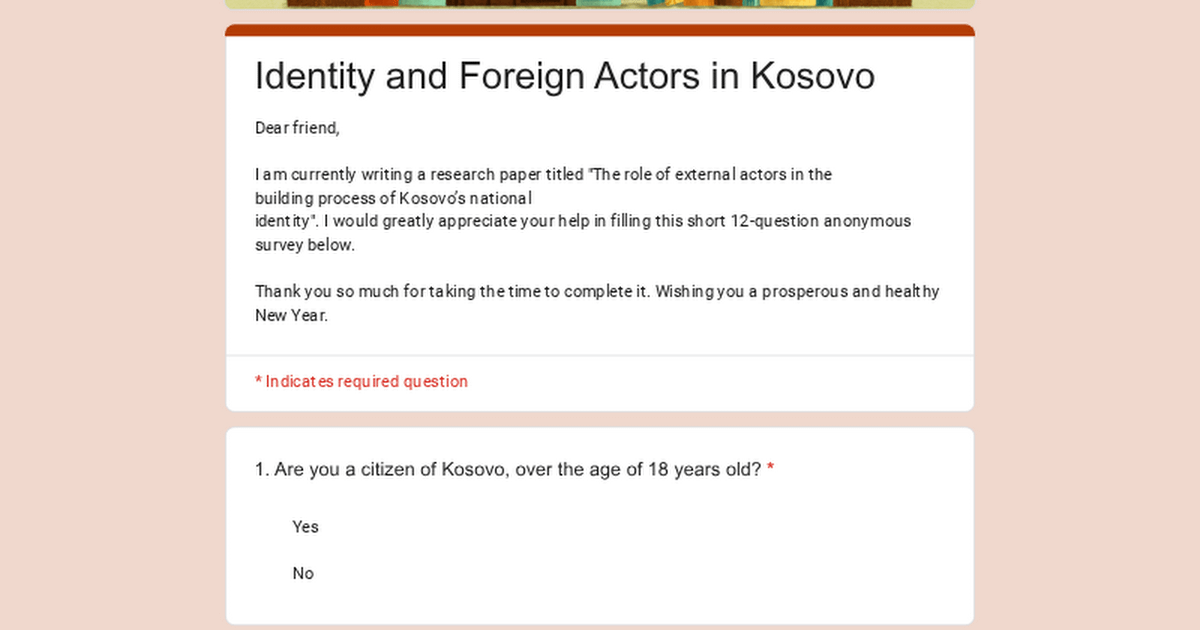Click the question 1 citizen text
The width and height of the screenshot is (1200, 630).
[x=508, y=469]
